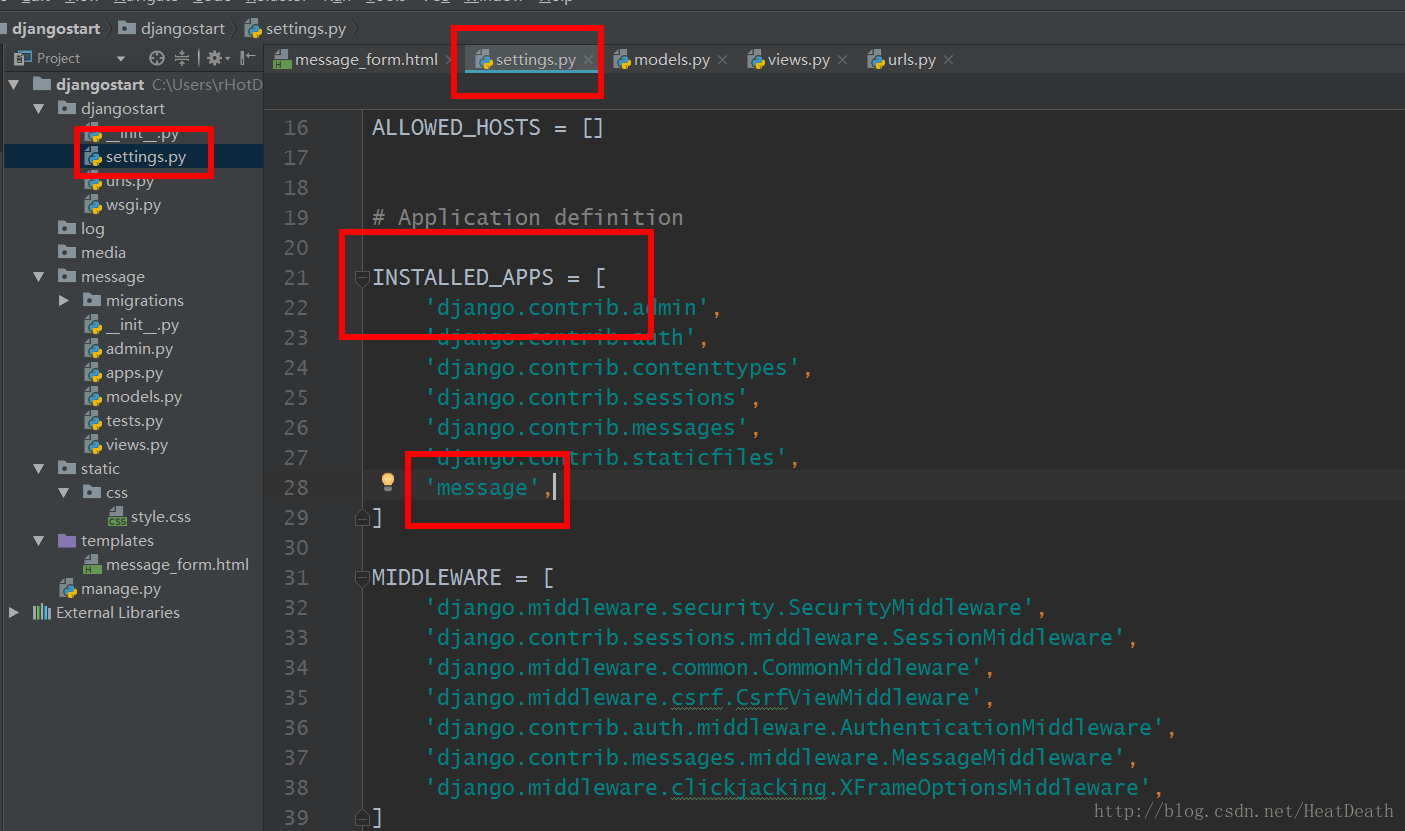Viewport: 1405px width, 831px height.
Task: Click line number 17 in the gutter
Action: pyautogui.click(x=296, y=157)
